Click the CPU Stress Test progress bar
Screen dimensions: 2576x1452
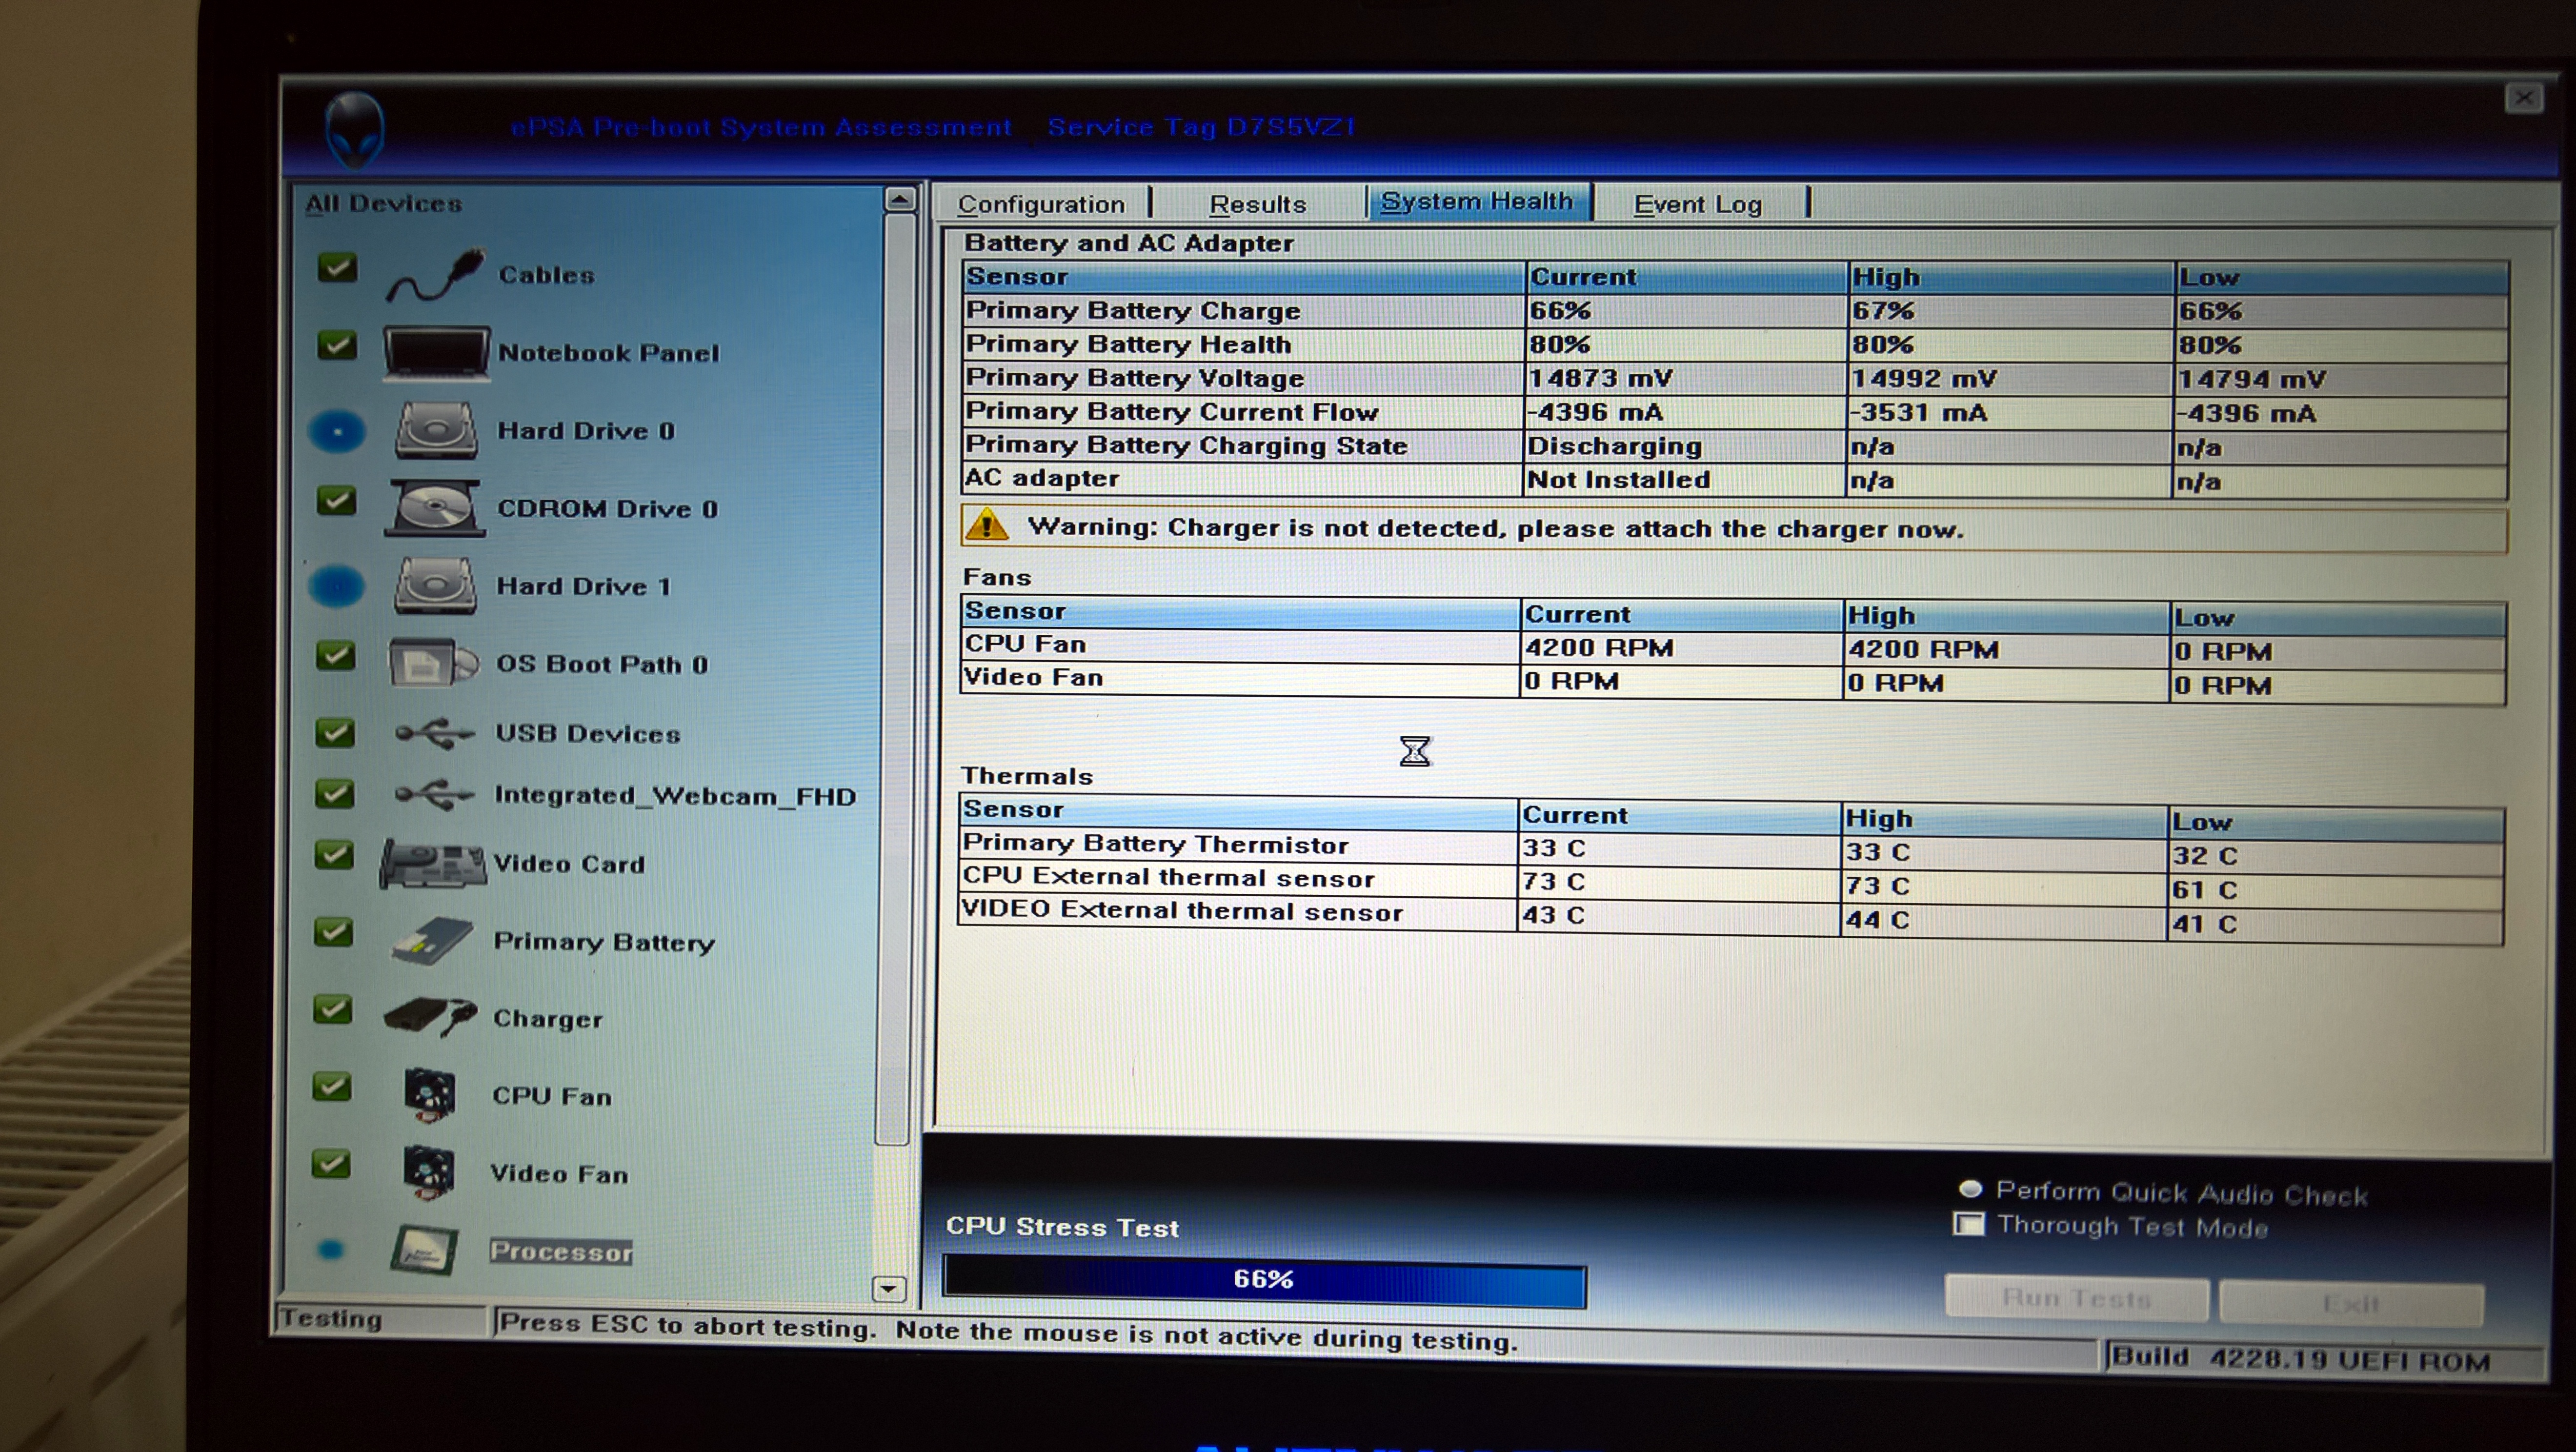coord(1264,1281)
